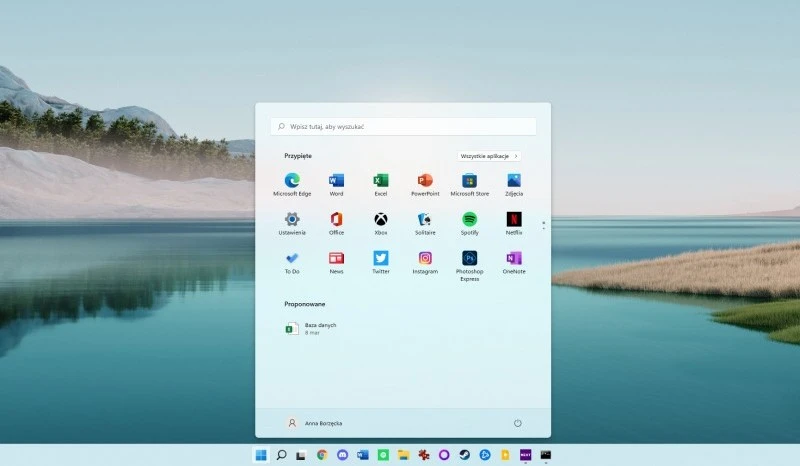The image size is (800, 466).
Task: Launch PowerPoint from pinned apps
Action: click(425, 184)
